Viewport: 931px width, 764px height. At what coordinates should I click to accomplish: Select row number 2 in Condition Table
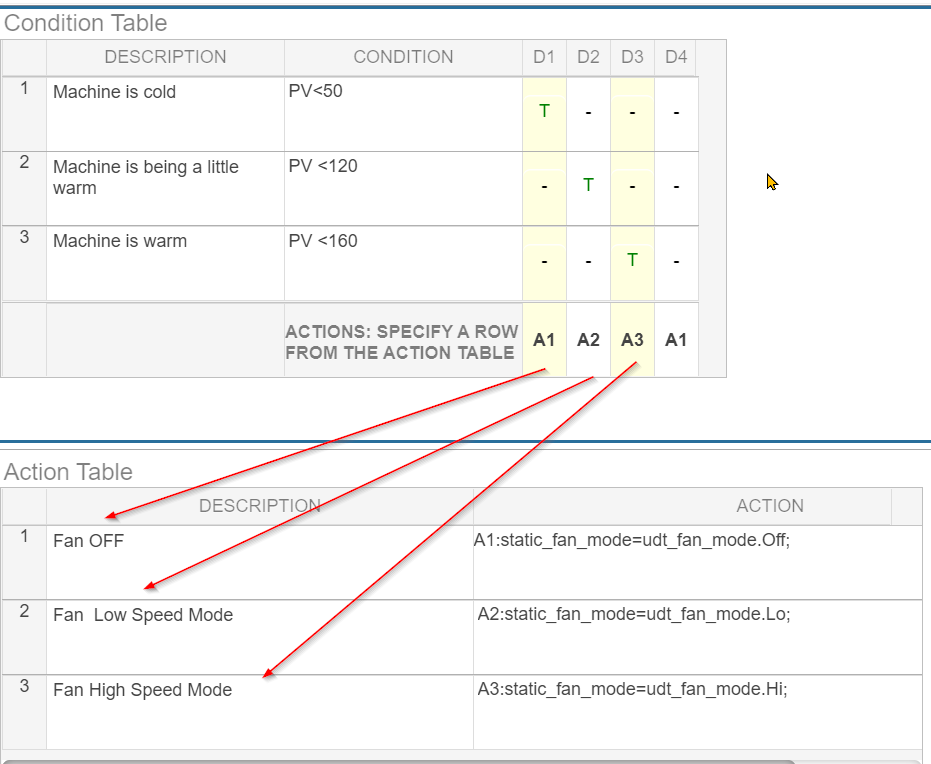[x=24, y=189]
